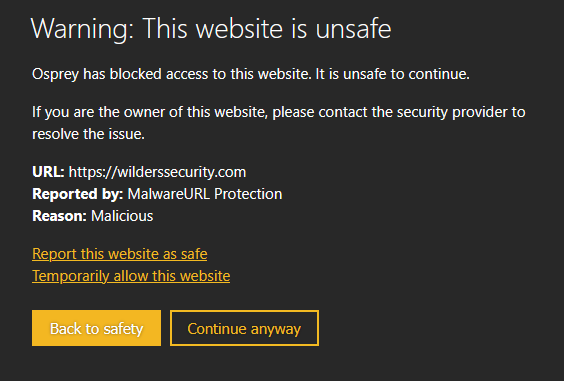Click the bold Reported by: label
564x381 pixels.
(78, 194)
